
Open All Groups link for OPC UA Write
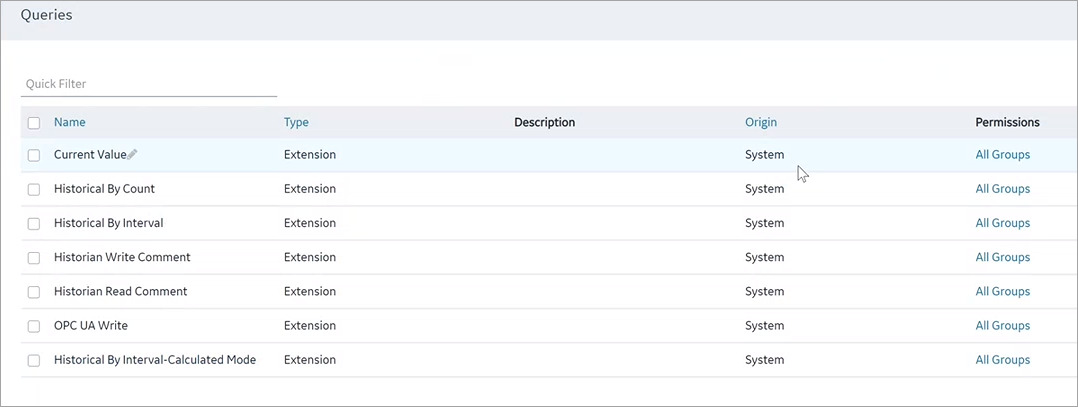pyautogui.click(x=1002, y=325)
